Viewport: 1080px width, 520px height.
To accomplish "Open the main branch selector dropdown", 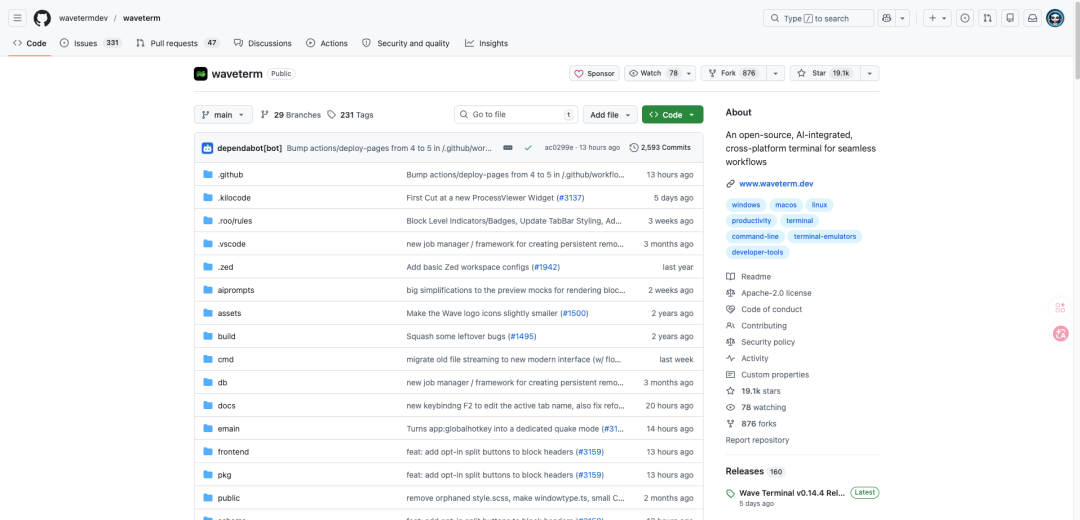I will pyautogui.click(x=223, y=115).
